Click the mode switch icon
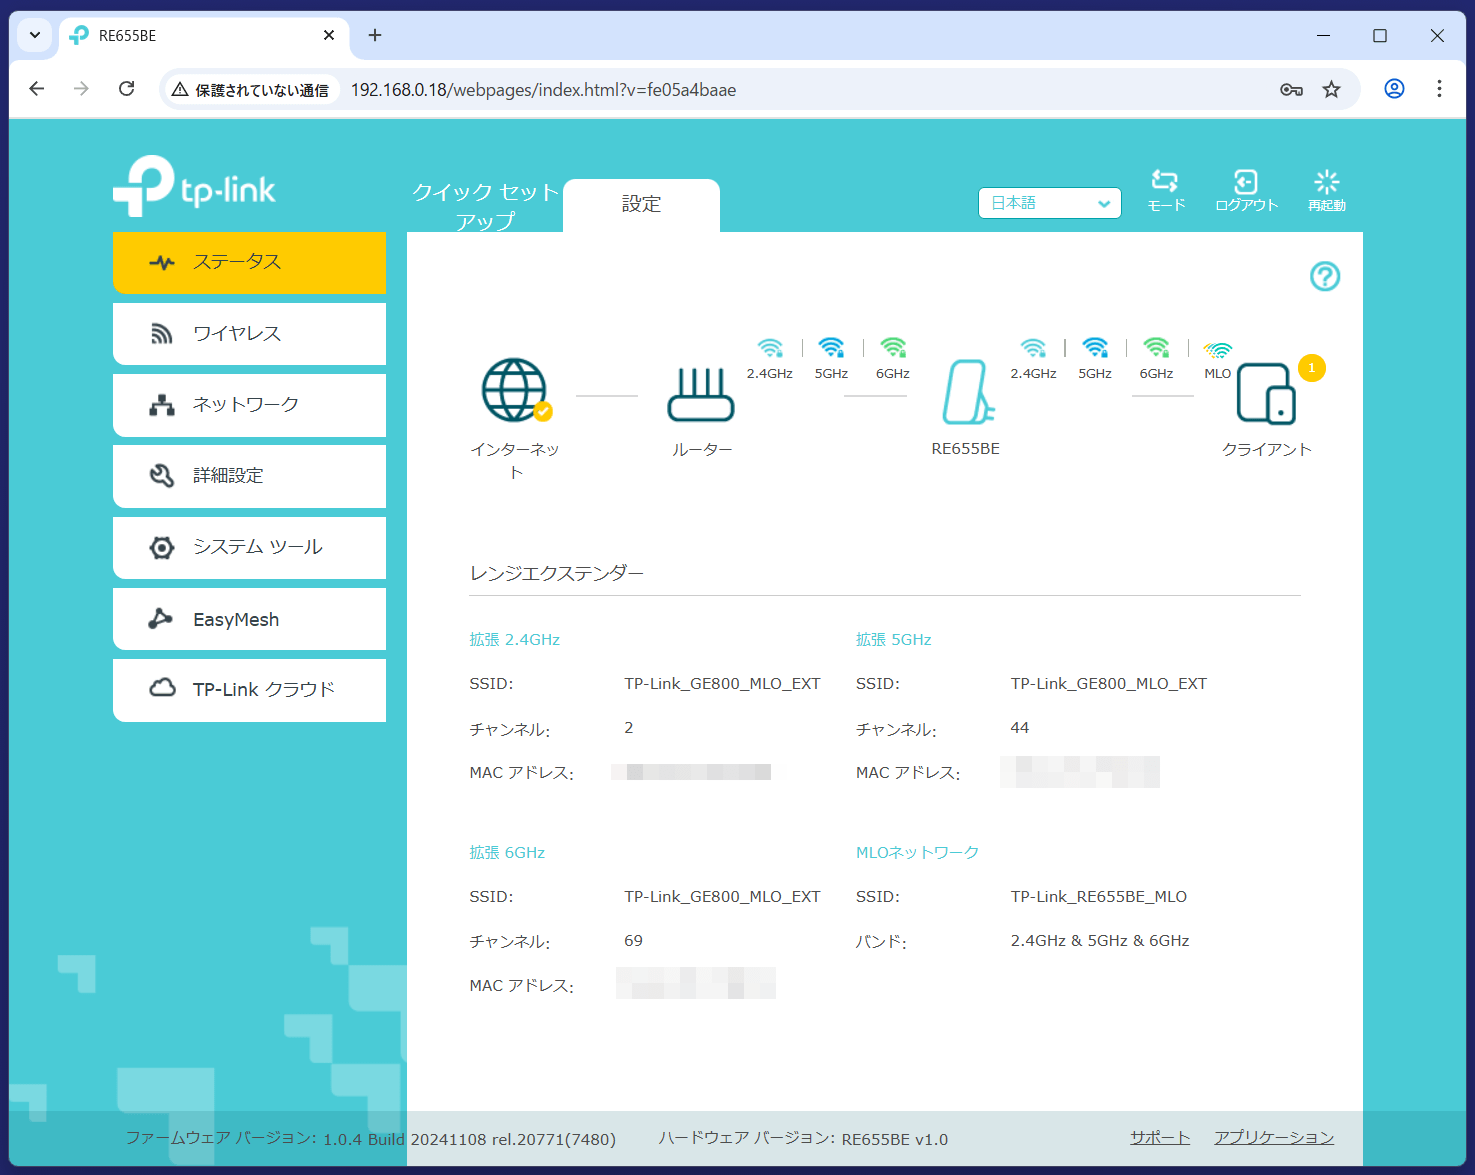1475x1175 pixels. pos(1165,181)
